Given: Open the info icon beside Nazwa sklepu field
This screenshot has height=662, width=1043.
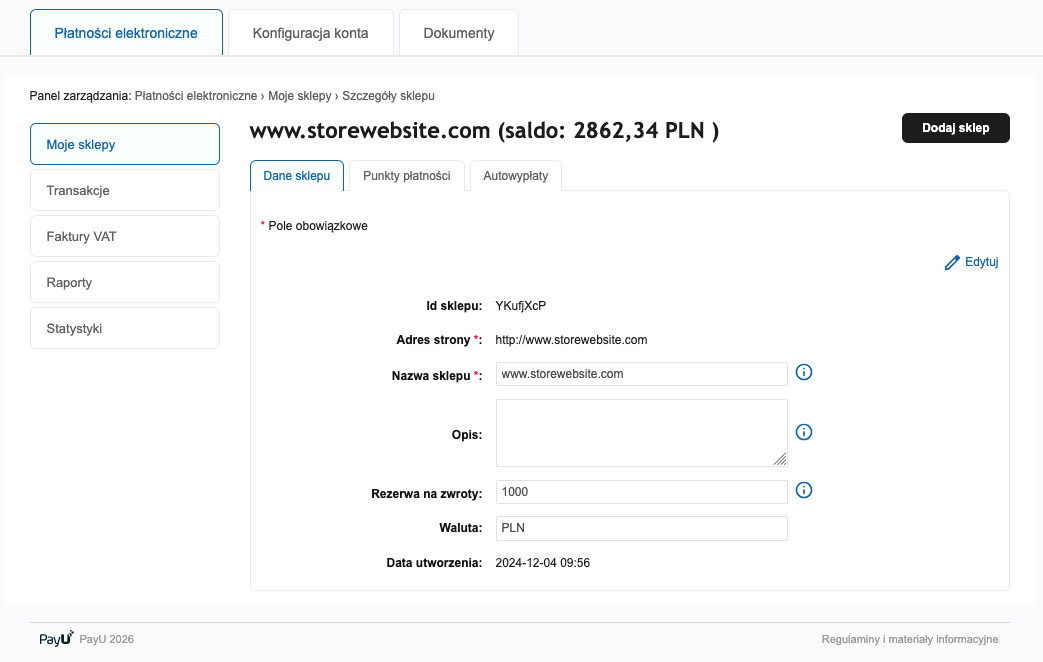Looking at the screenshot, I should pyautogui.click(x=804, y=372).
